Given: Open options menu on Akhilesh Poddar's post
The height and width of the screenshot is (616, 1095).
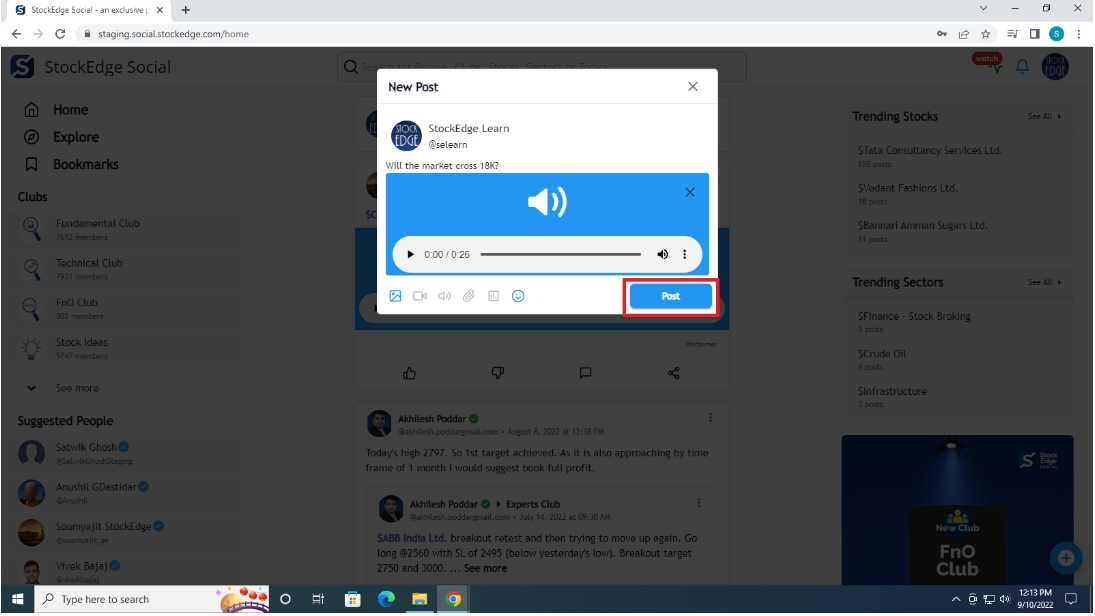Looking at the screenshot, I should [x=711, y=418].
